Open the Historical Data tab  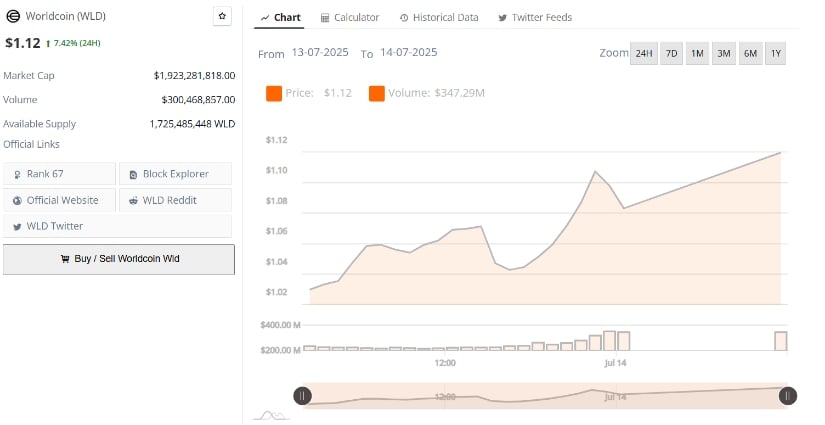(439, 17)
